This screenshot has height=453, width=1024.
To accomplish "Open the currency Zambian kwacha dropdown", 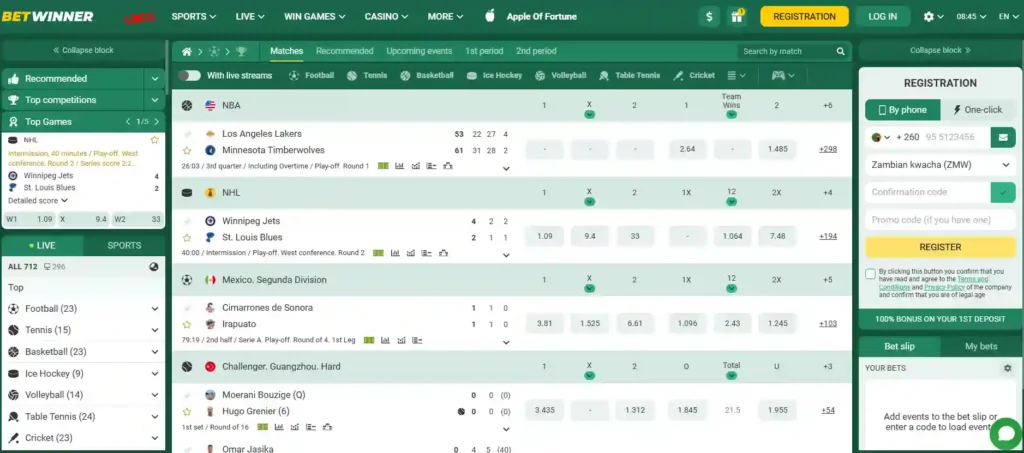I will click(x=940, y=165).
